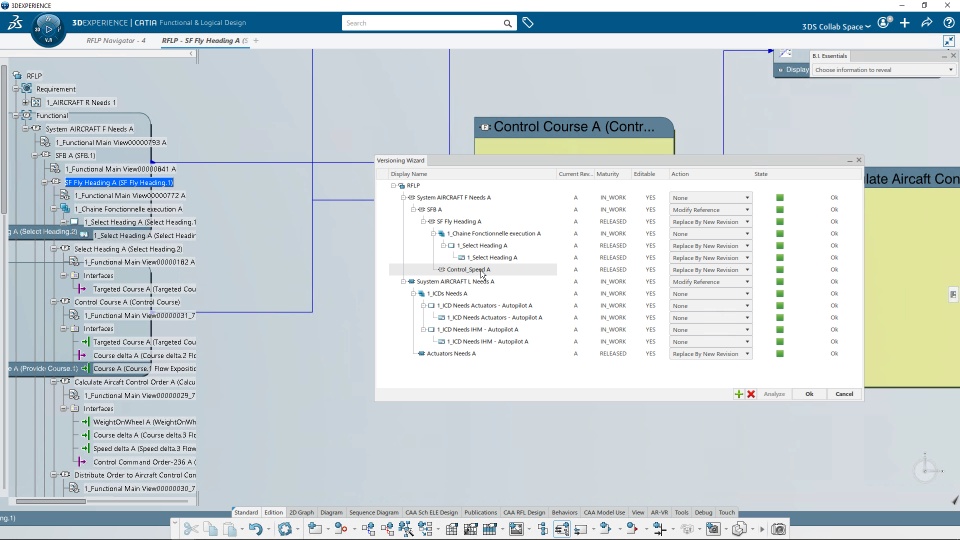Open the CAA RFL Design toolbar tab
960x540 pixels.
524,512
